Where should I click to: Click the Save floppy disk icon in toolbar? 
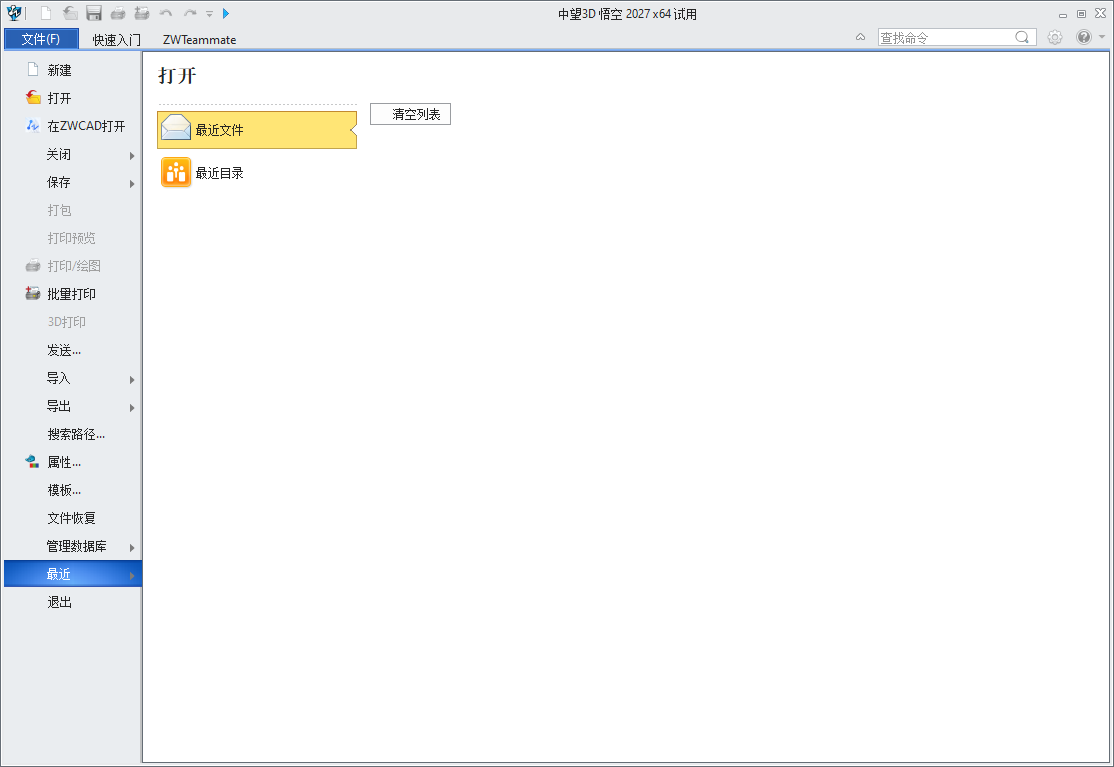click(x=94, y=13)
